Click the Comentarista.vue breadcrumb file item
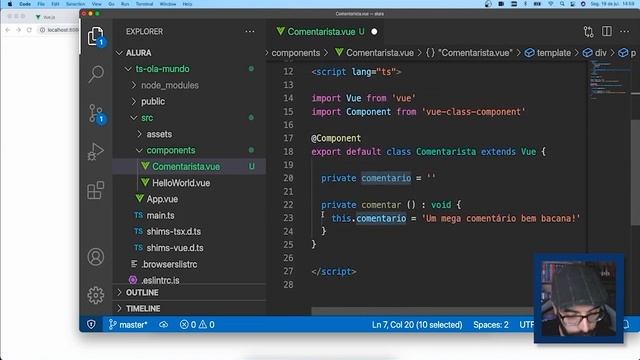The width and height of the screenshot is (640, 360). [374, 53]
